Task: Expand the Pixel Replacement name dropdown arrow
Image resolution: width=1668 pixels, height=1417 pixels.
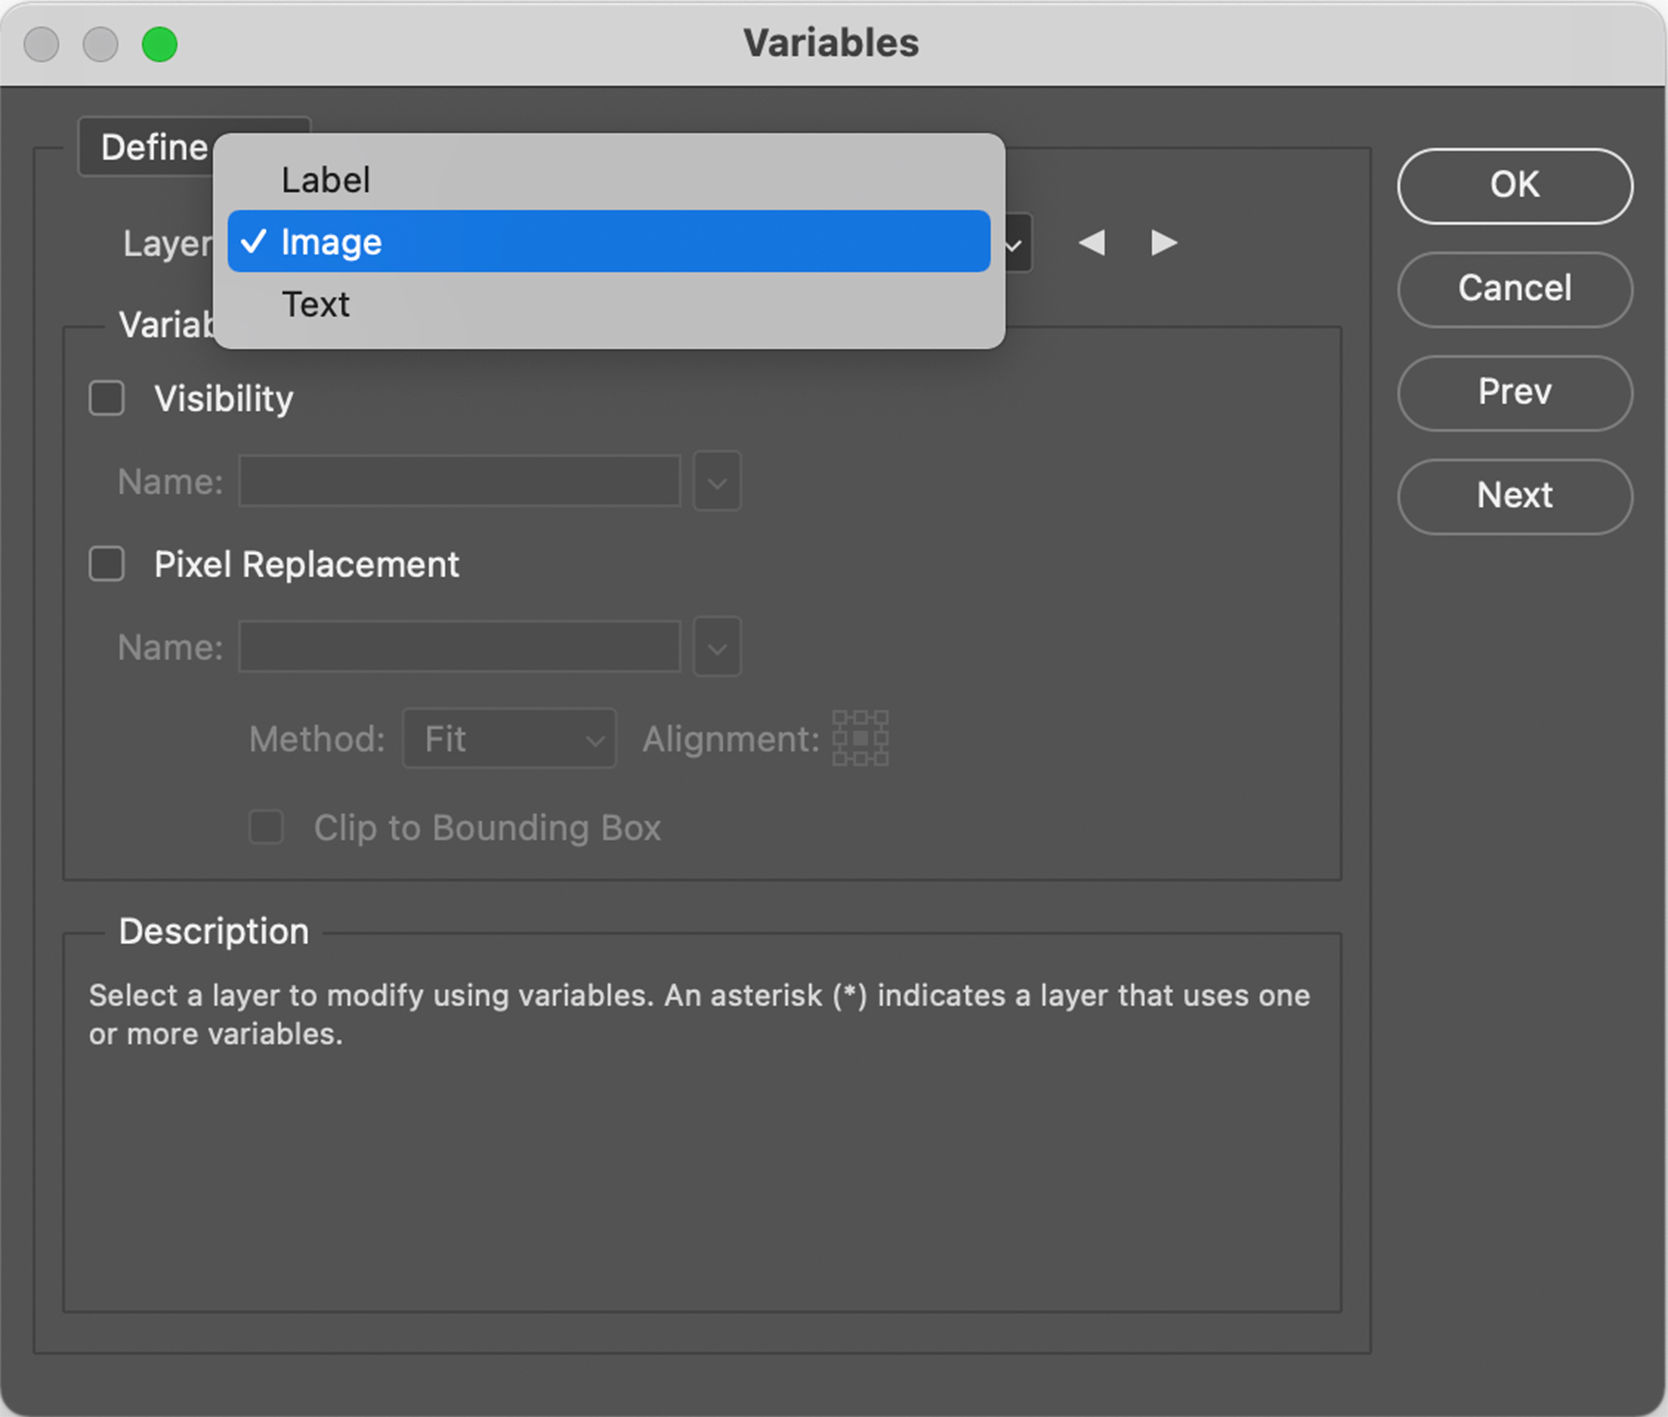Action: tap(716, 647)
